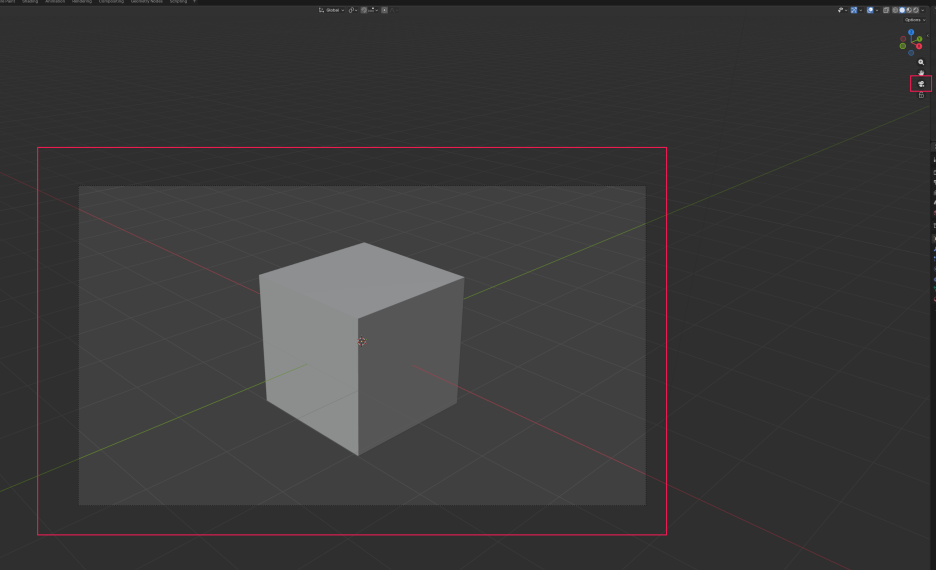Screen dimensions: 936x570
Task: Select wireframe viewport shading
Action: [x=895, y=10]
